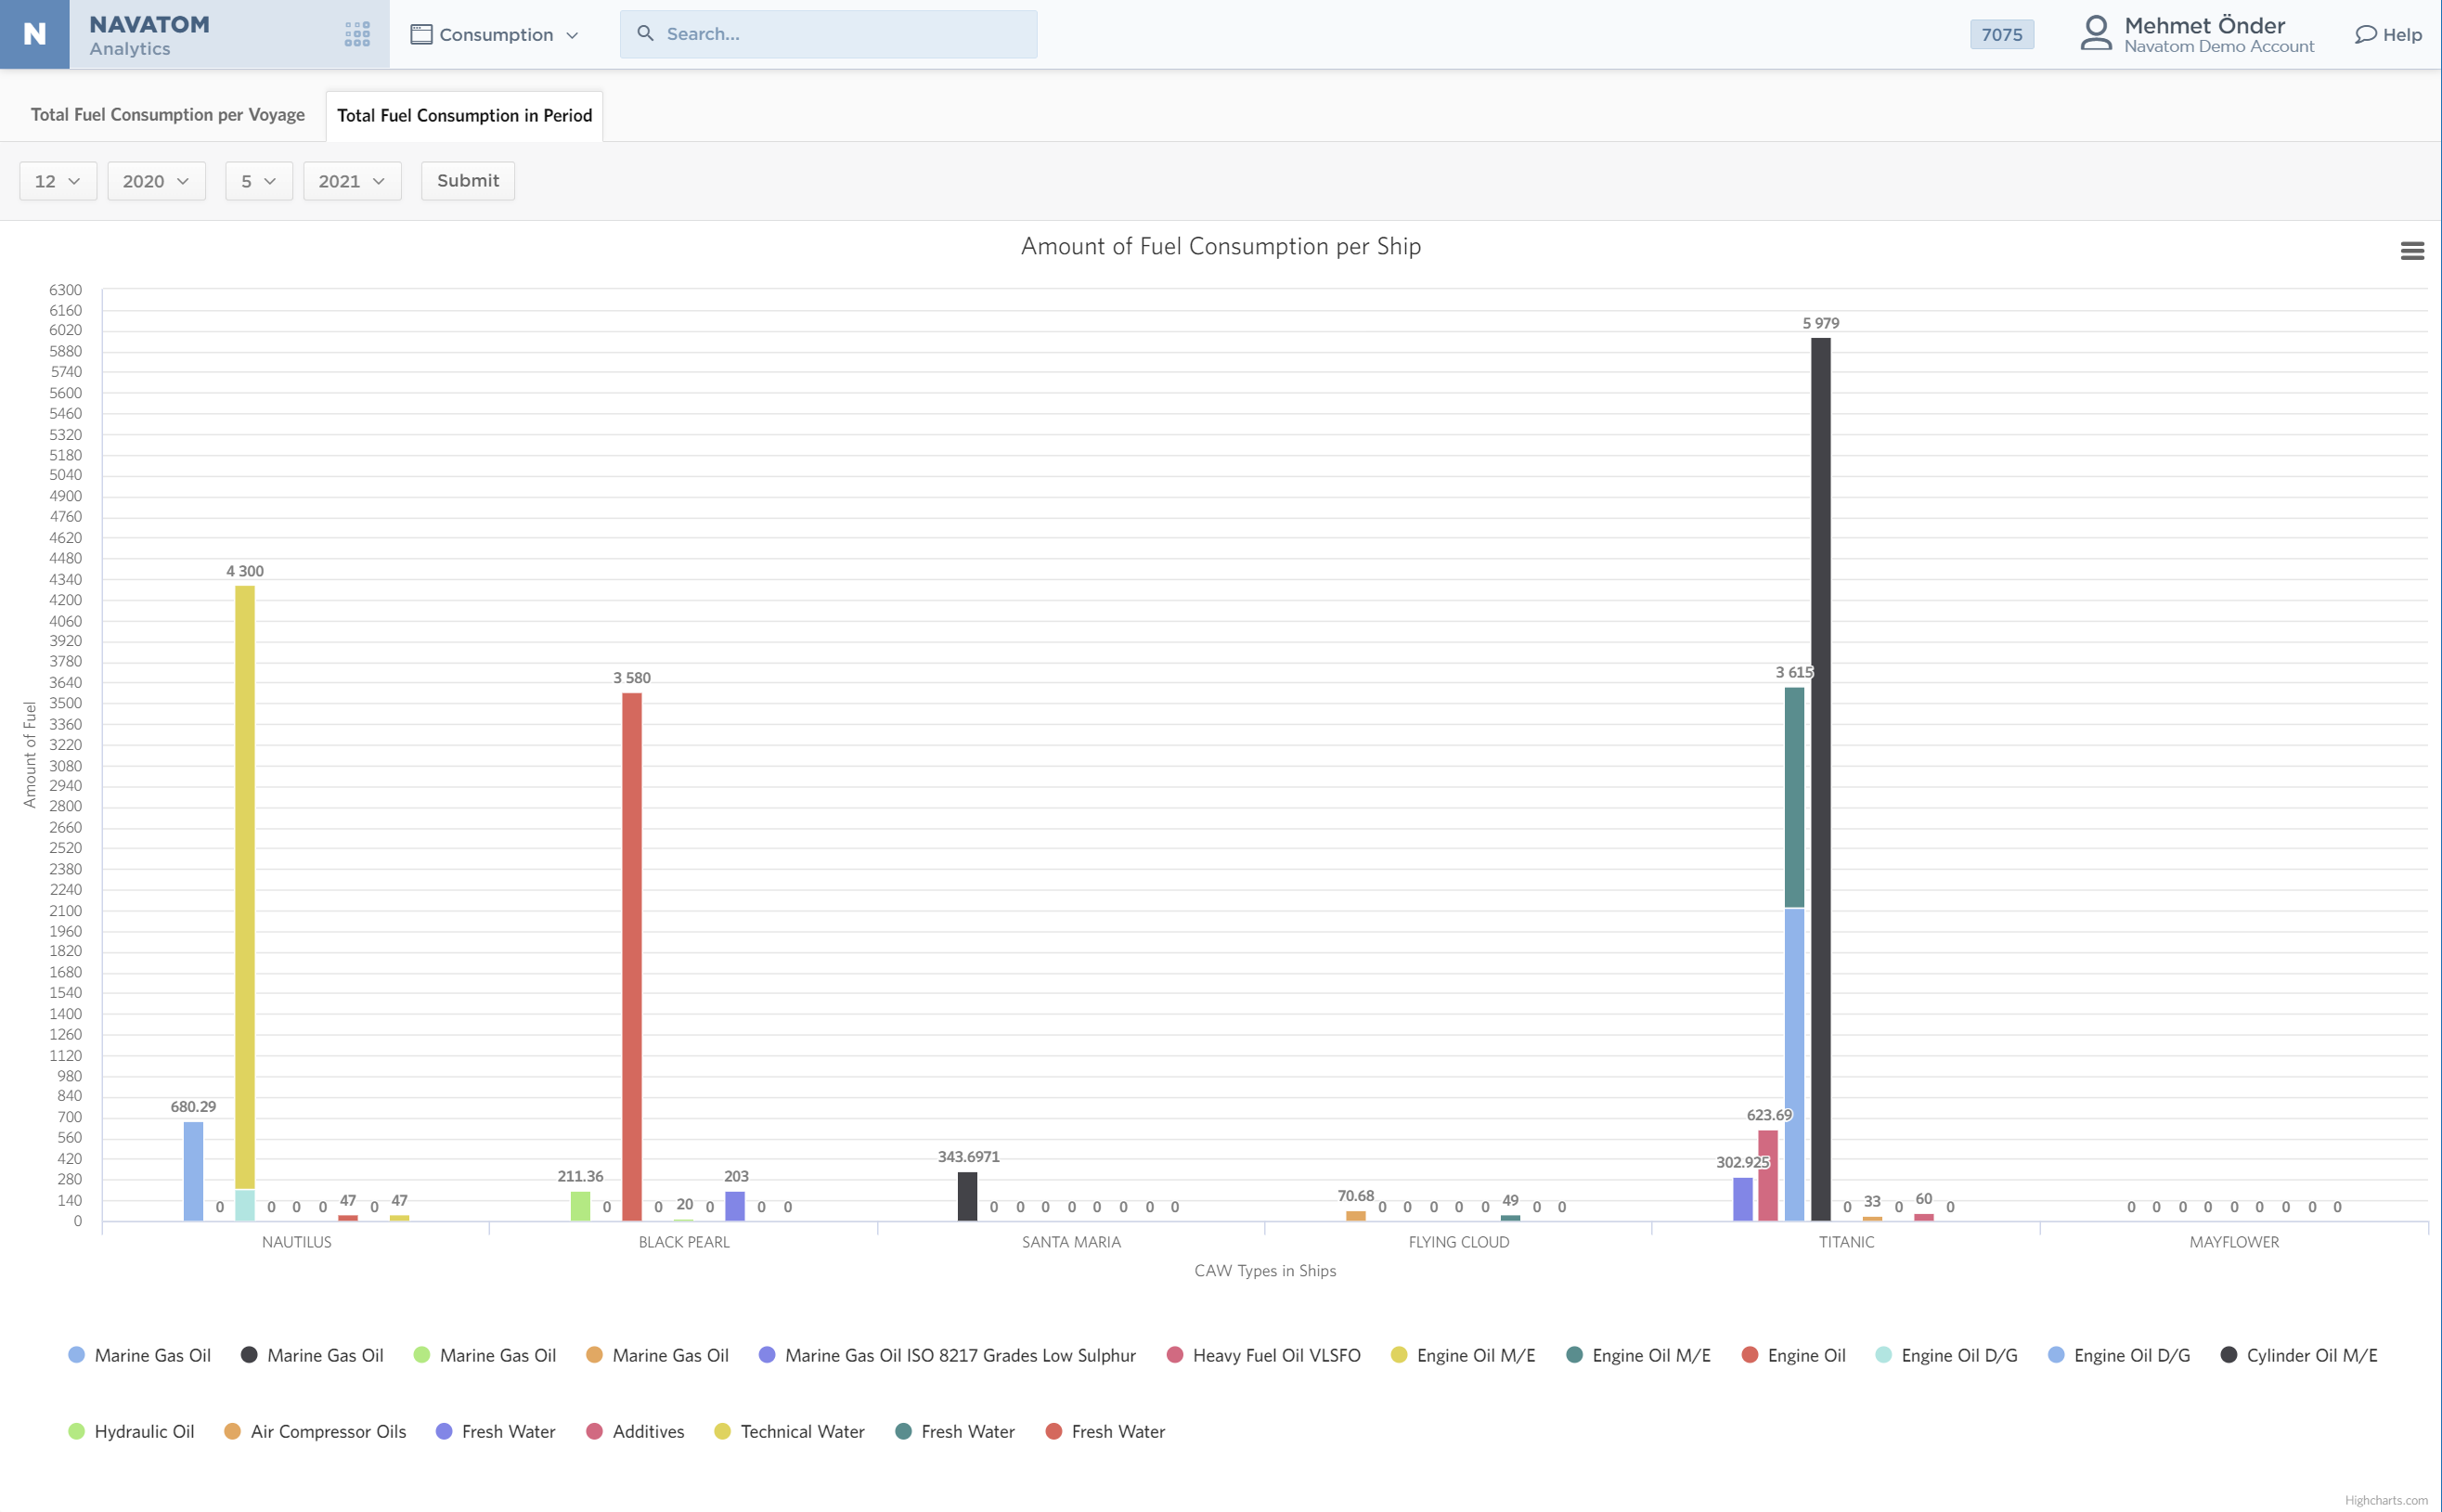Open the apps grid icon
This screenshot has height=1512, width=2442.
tap(357, 34)
